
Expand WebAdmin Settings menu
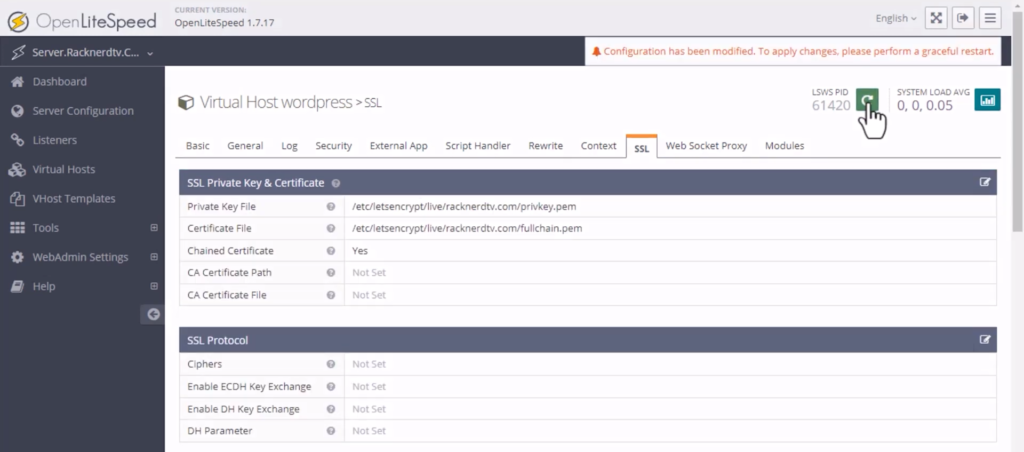(80, 257)
